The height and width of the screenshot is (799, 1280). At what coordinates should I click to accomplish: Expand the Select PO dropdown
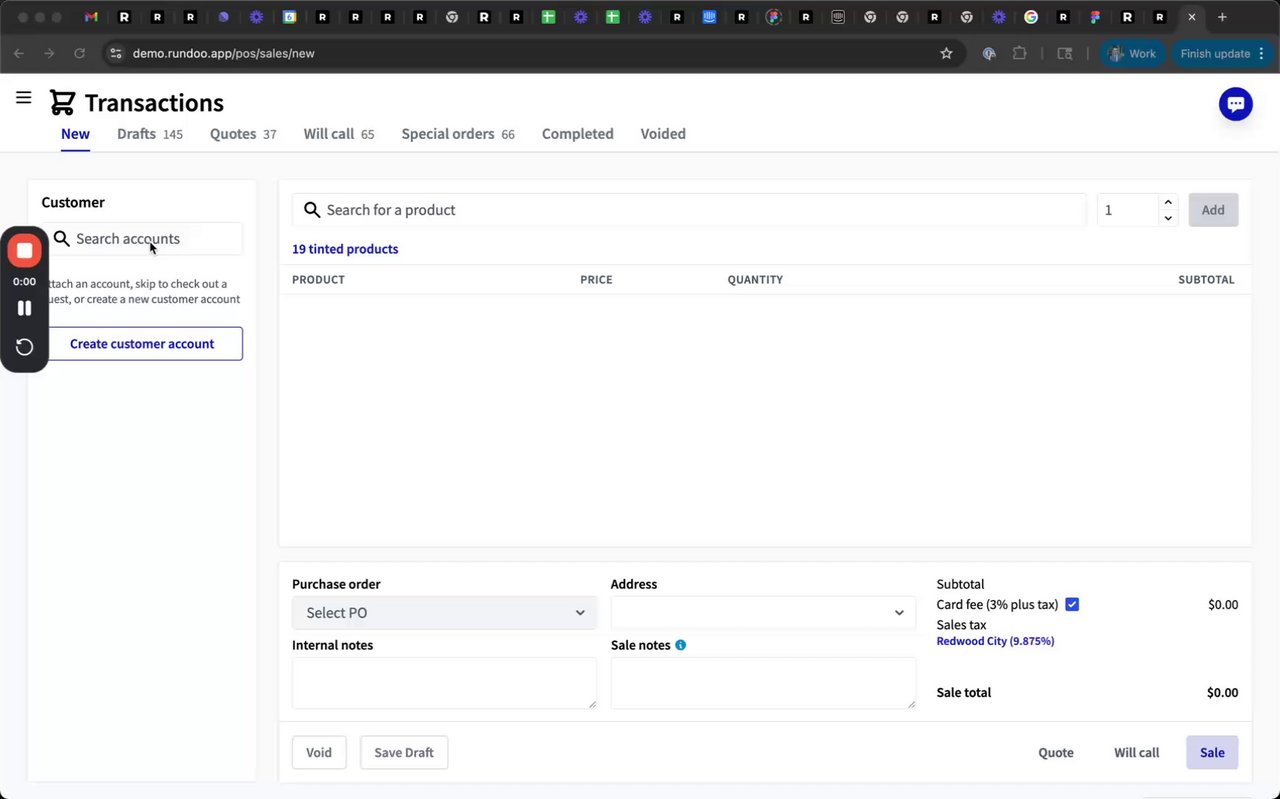tap(444, 613)
